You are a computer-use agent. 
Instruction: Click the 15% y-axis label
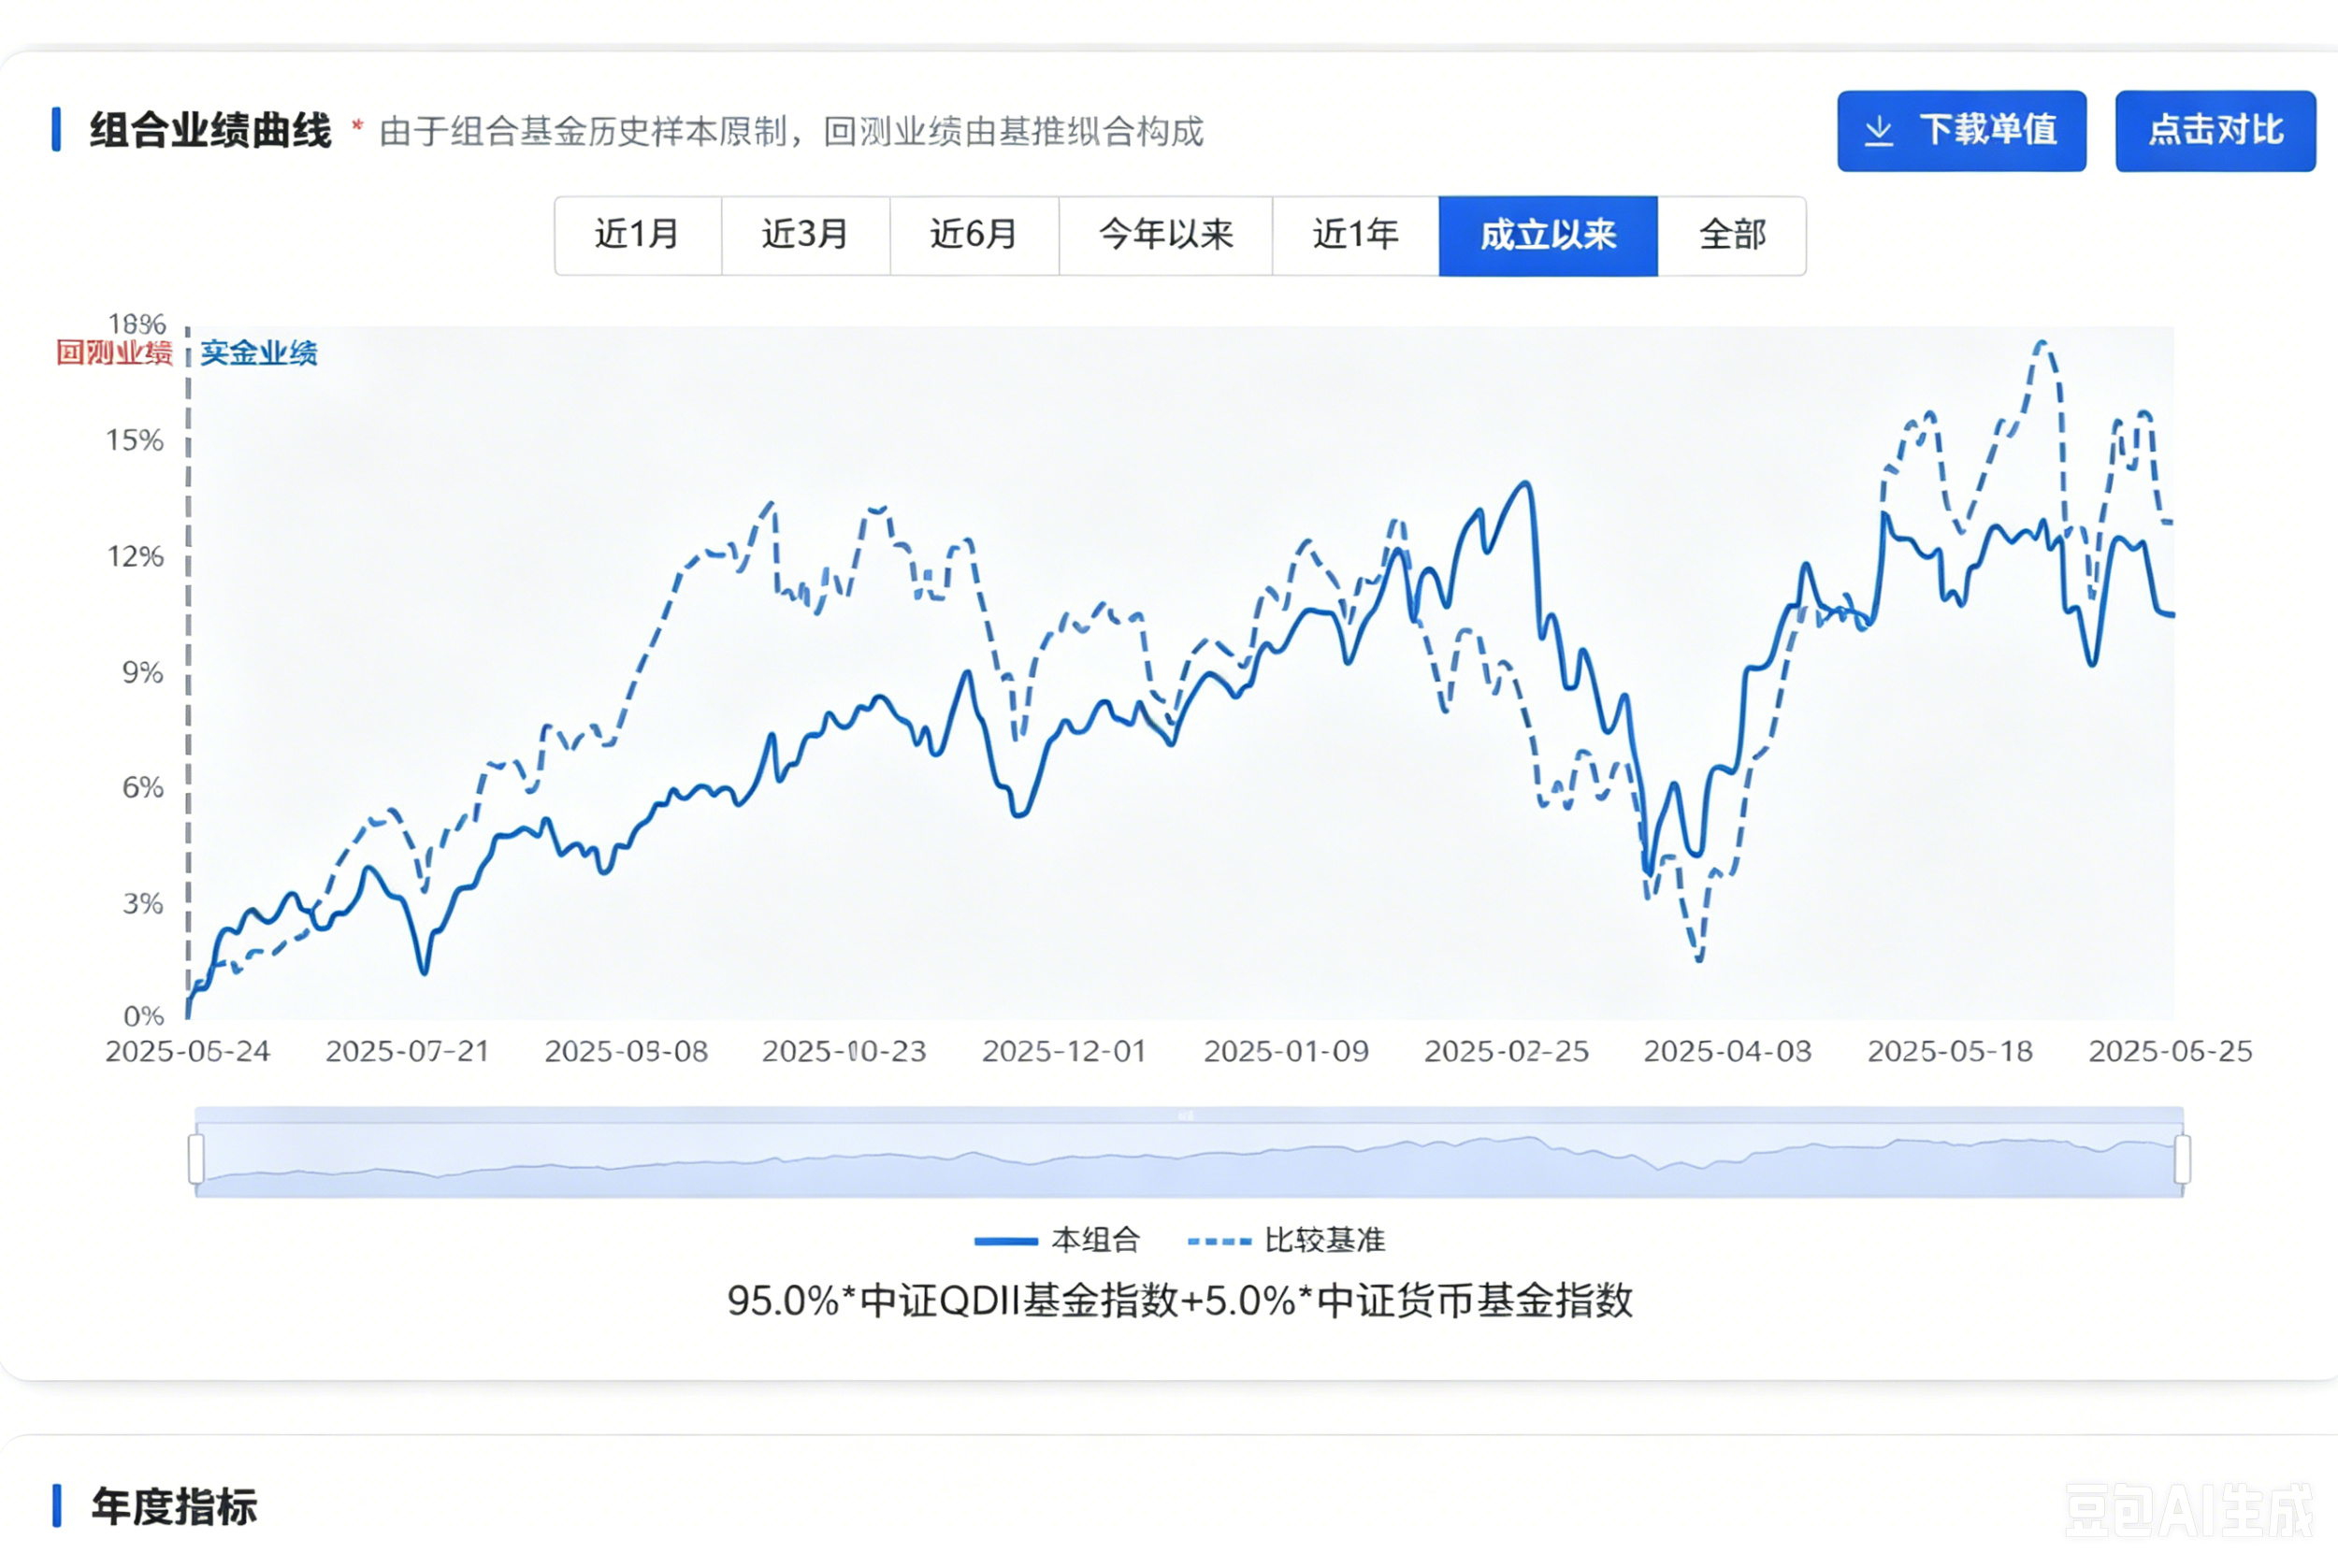(134, 440)
